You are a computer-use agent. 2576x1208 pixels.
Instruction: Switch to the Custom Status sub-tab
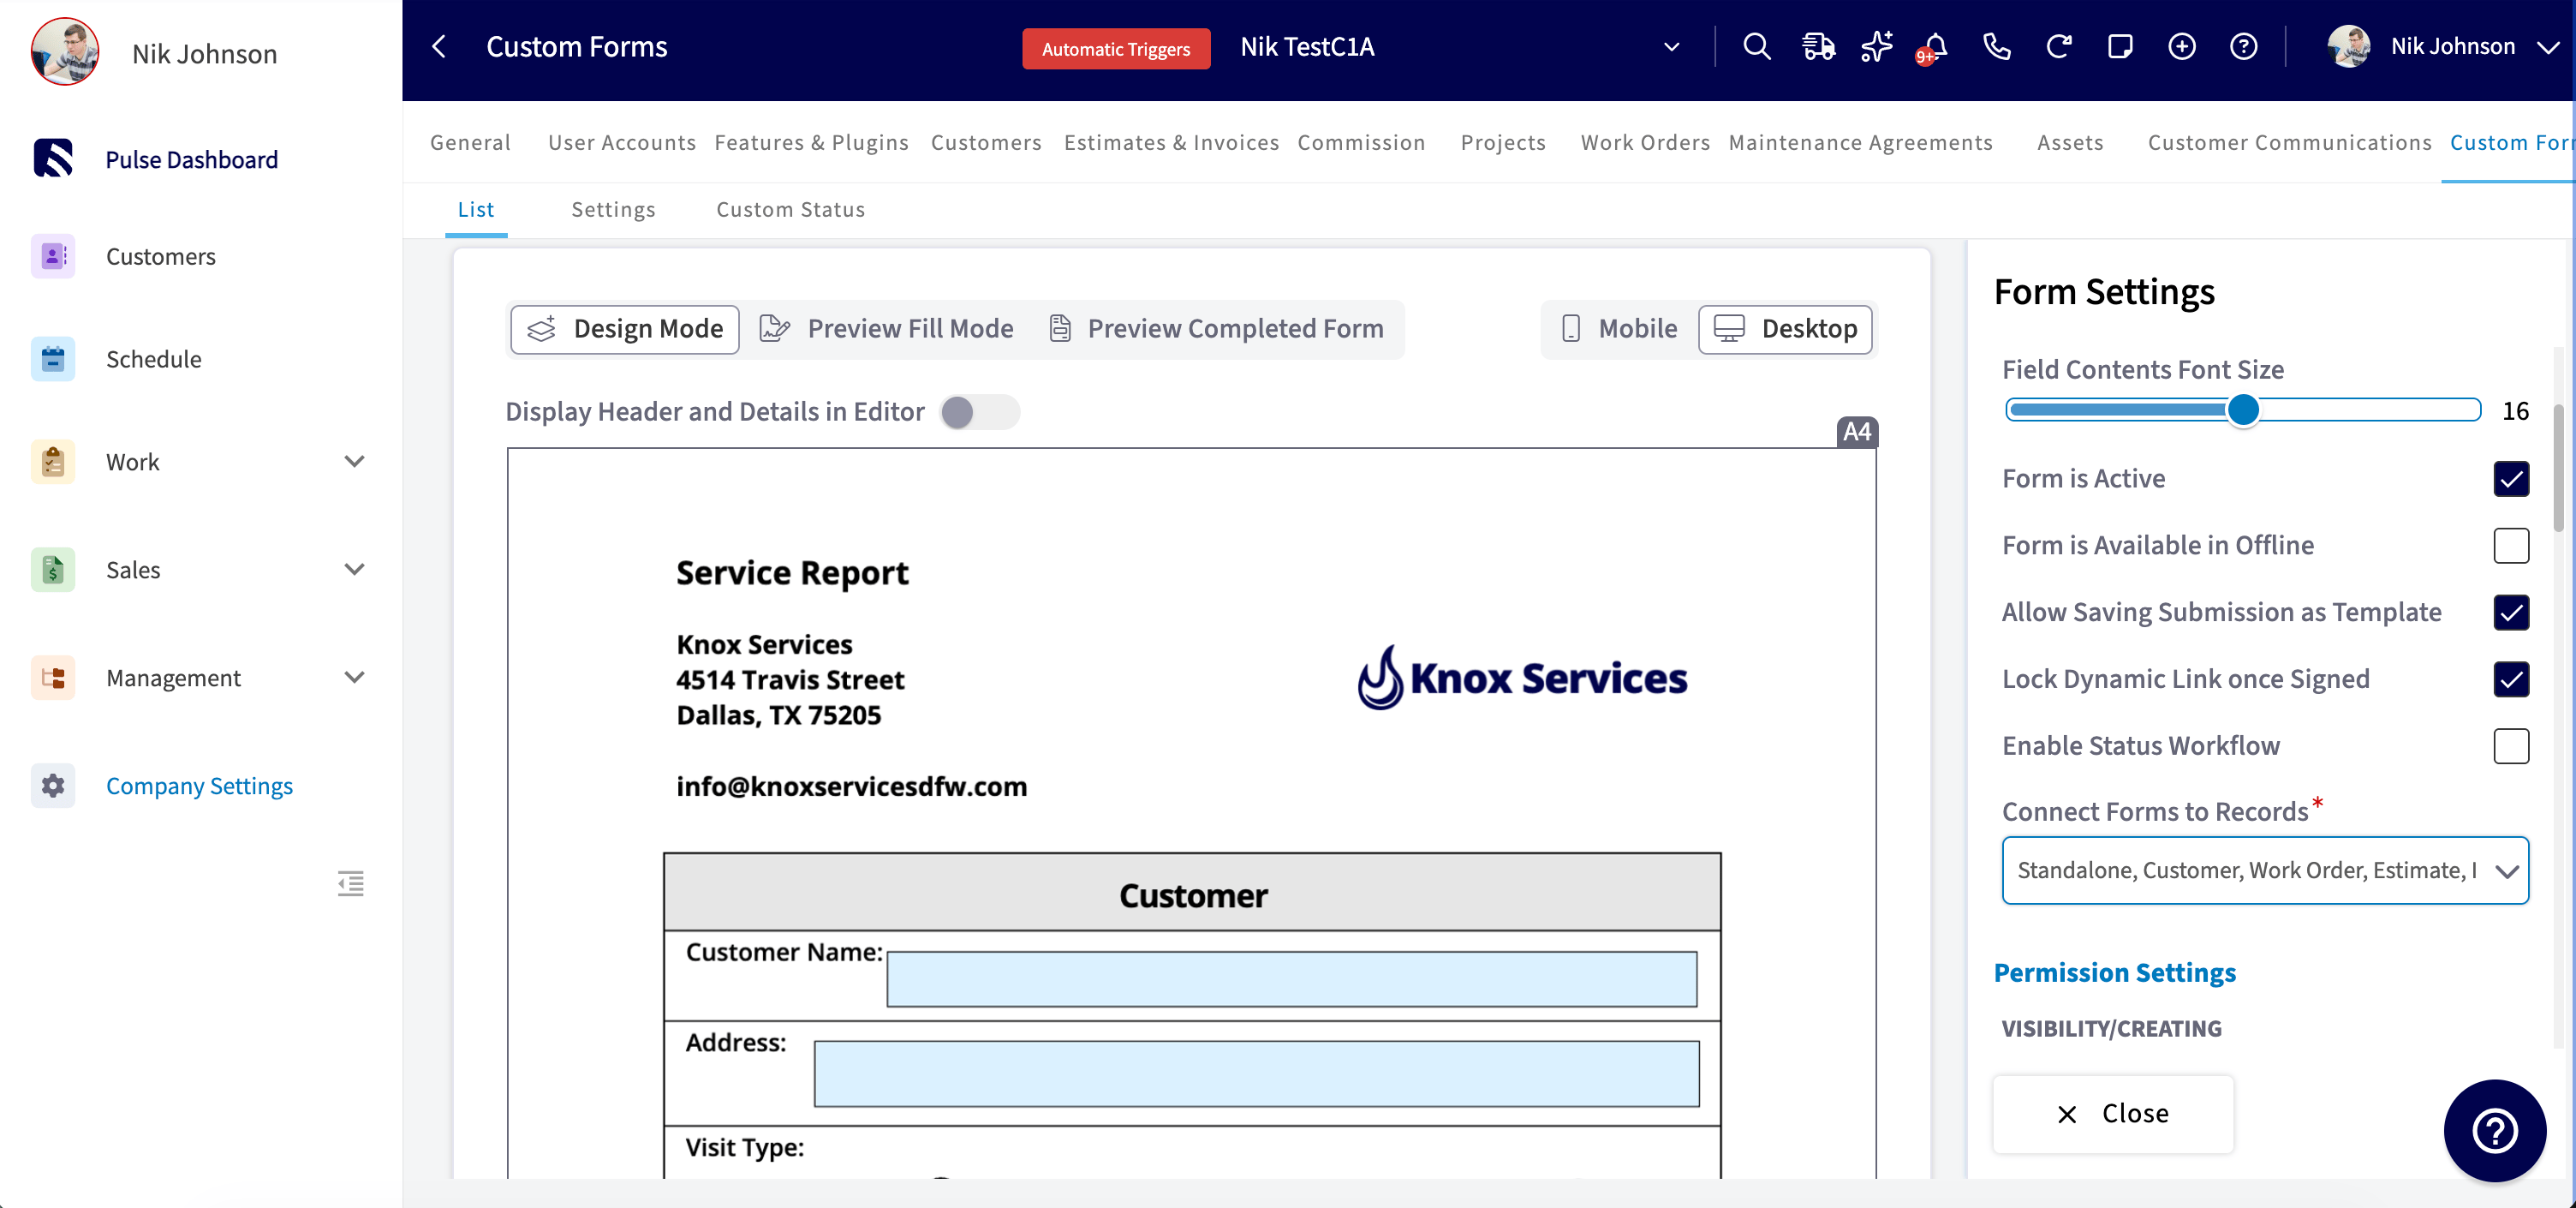790,210
